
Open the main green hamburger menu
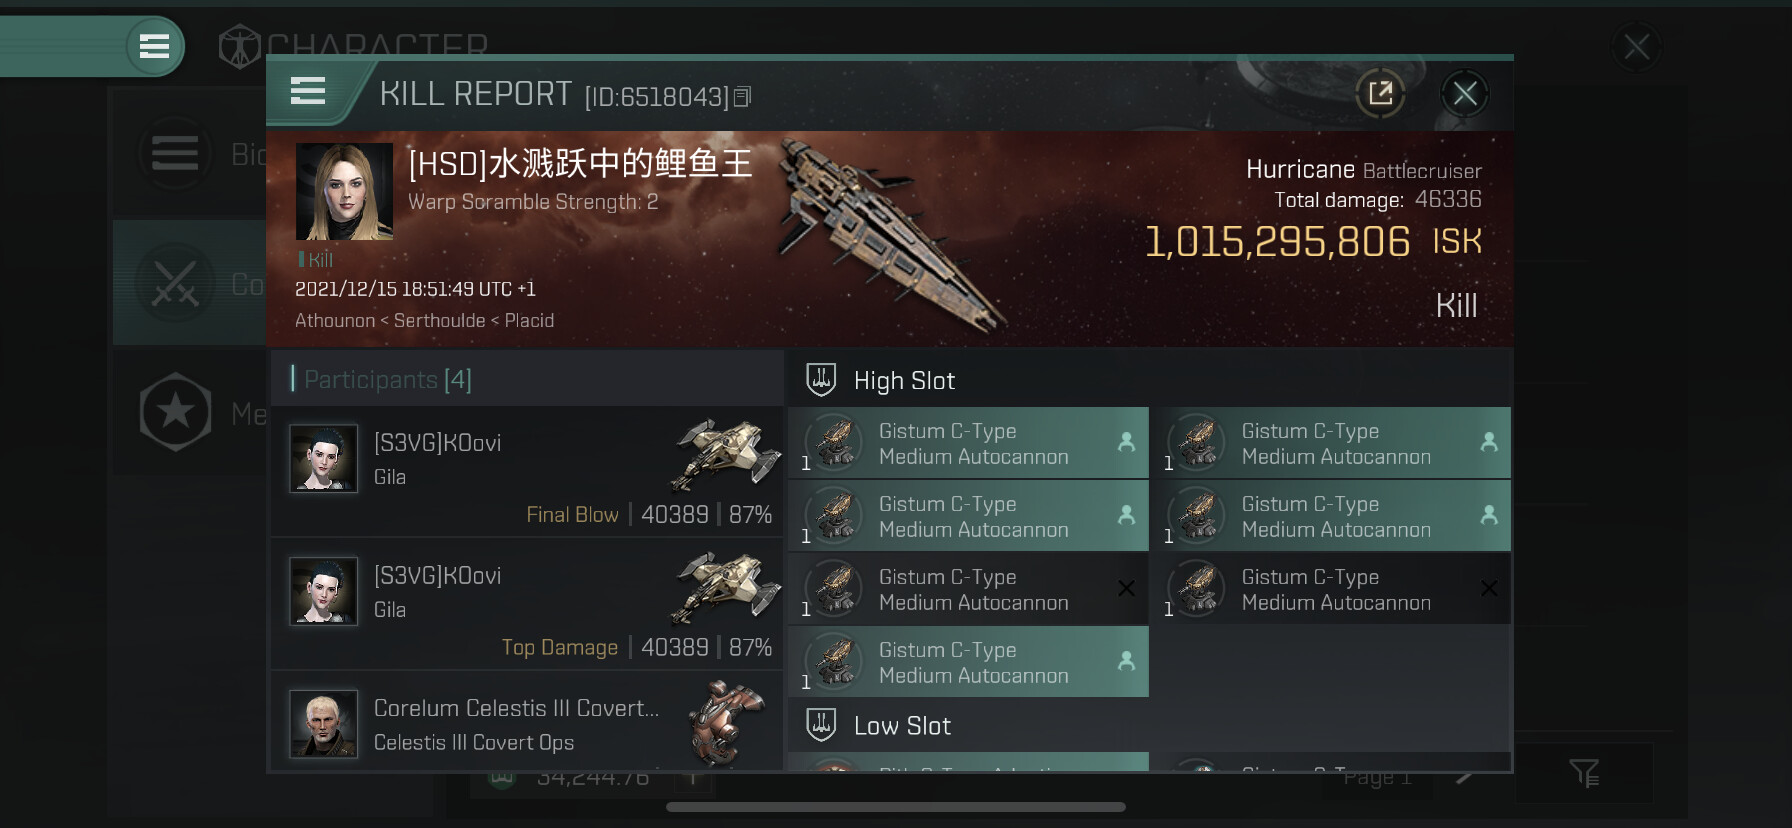pos(154,46)
